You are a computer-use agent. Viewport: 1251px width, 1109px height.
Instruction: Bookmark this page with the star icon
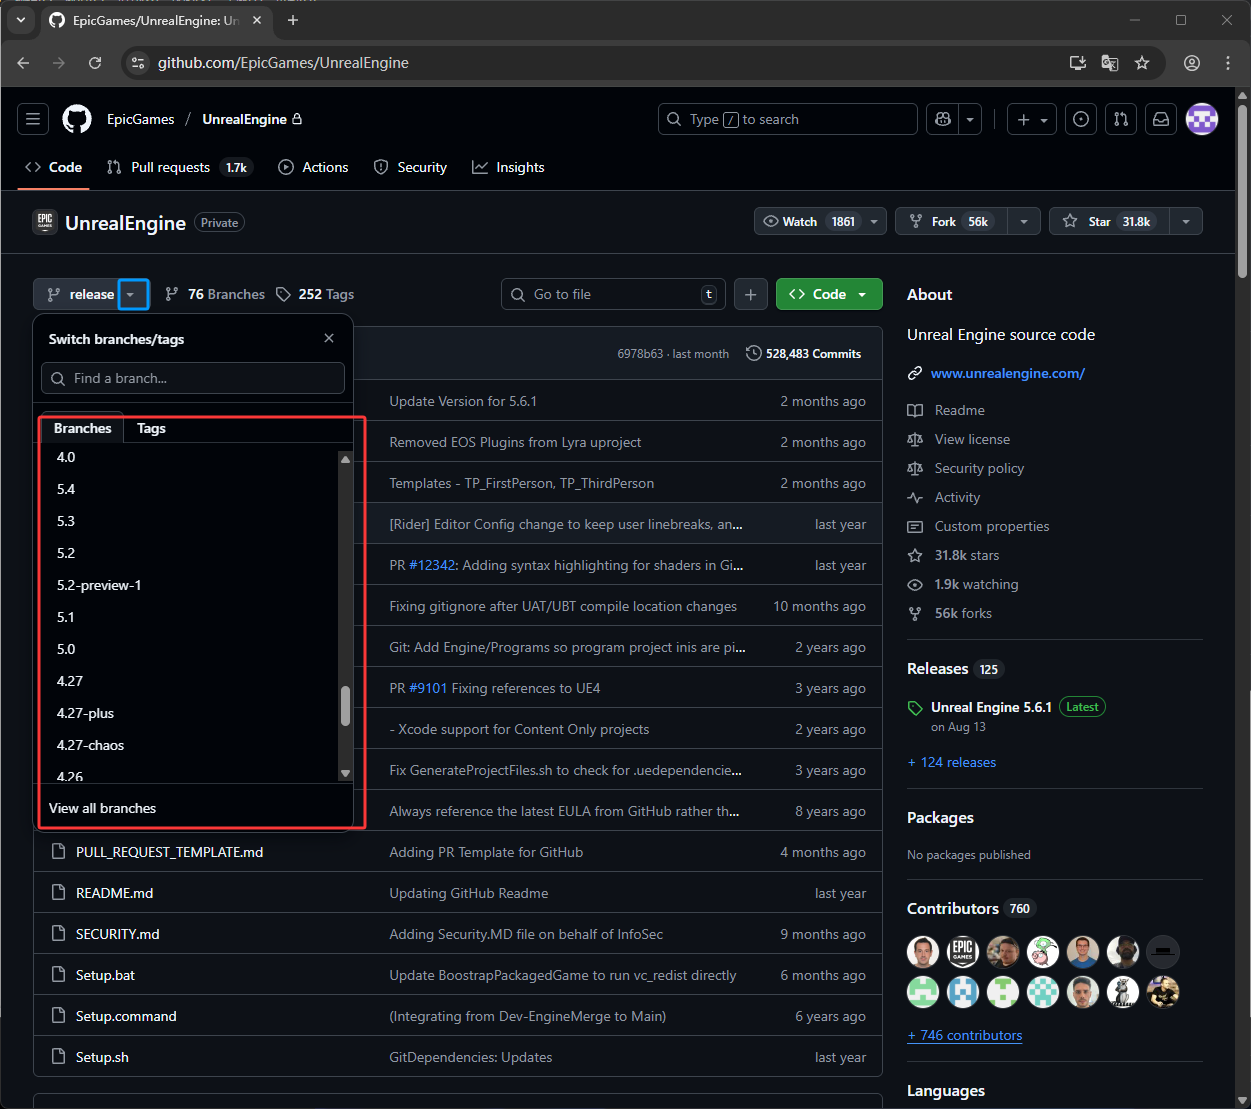(x=1142, y=63)
